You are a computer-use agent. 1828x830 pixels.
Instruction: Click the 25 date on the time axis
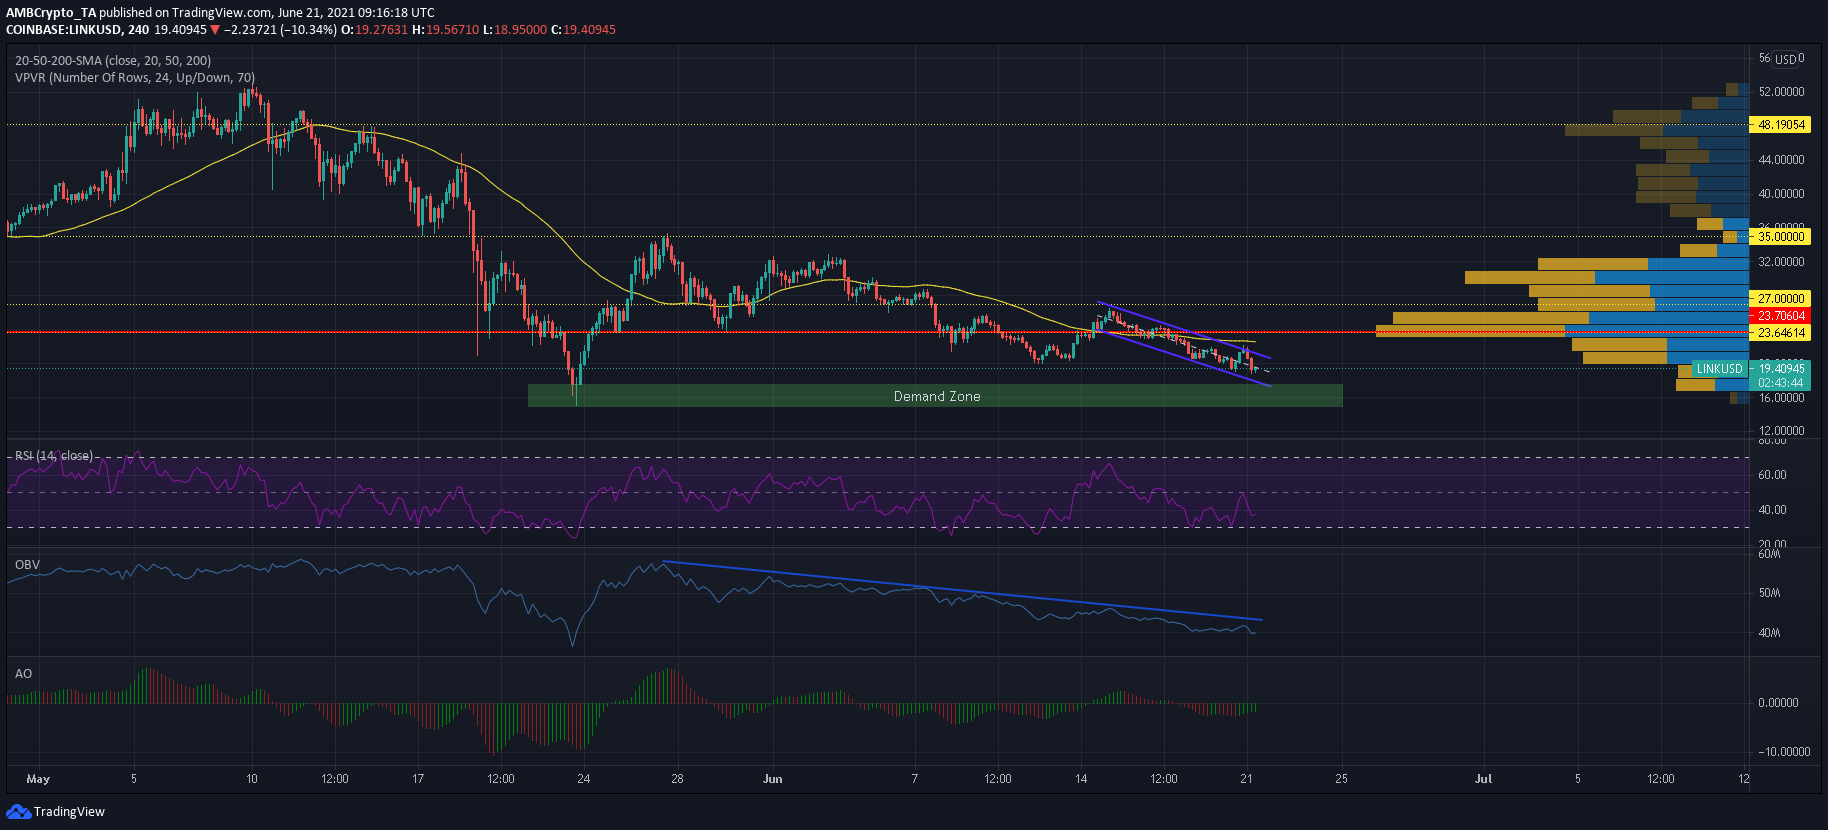[1341, 779]
